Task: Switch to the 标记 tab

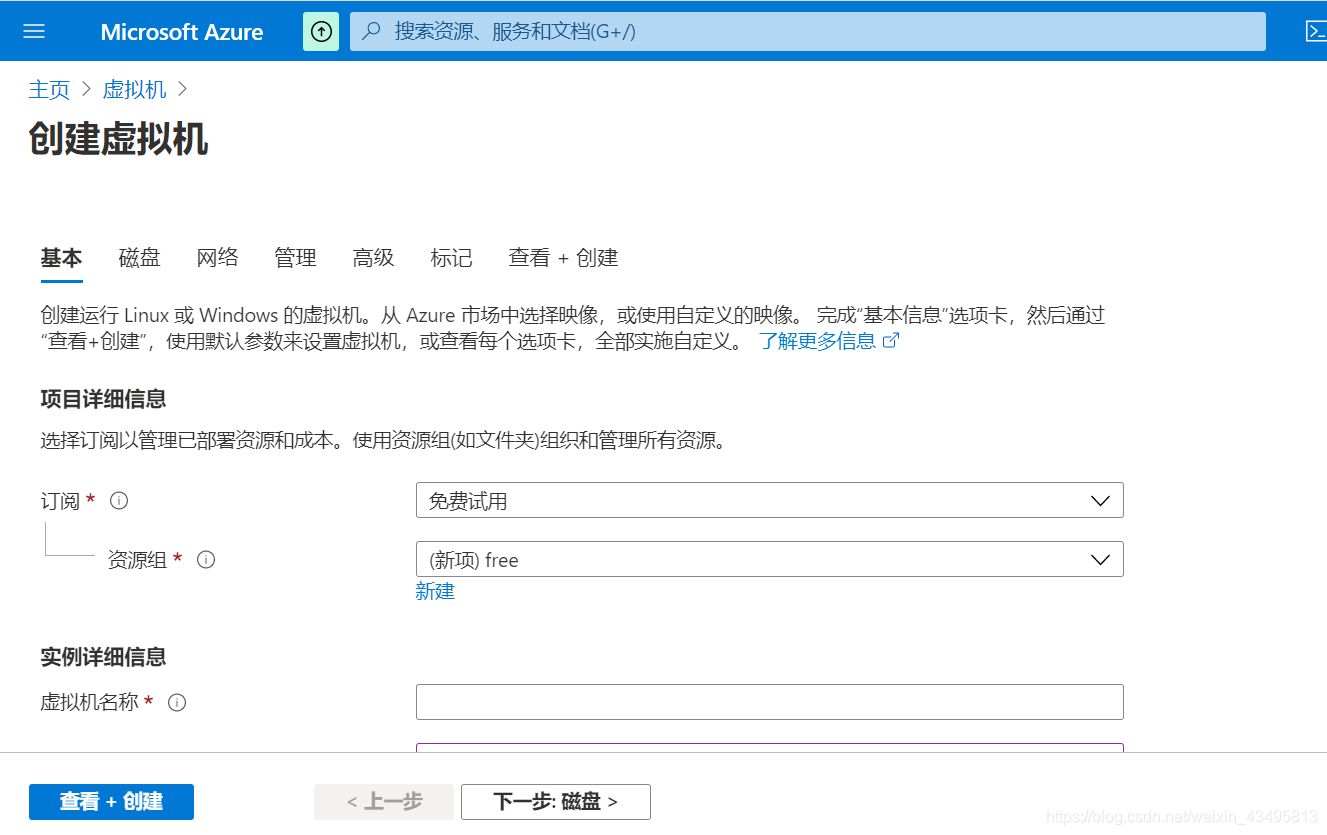Action: click(x=451, y=258)
